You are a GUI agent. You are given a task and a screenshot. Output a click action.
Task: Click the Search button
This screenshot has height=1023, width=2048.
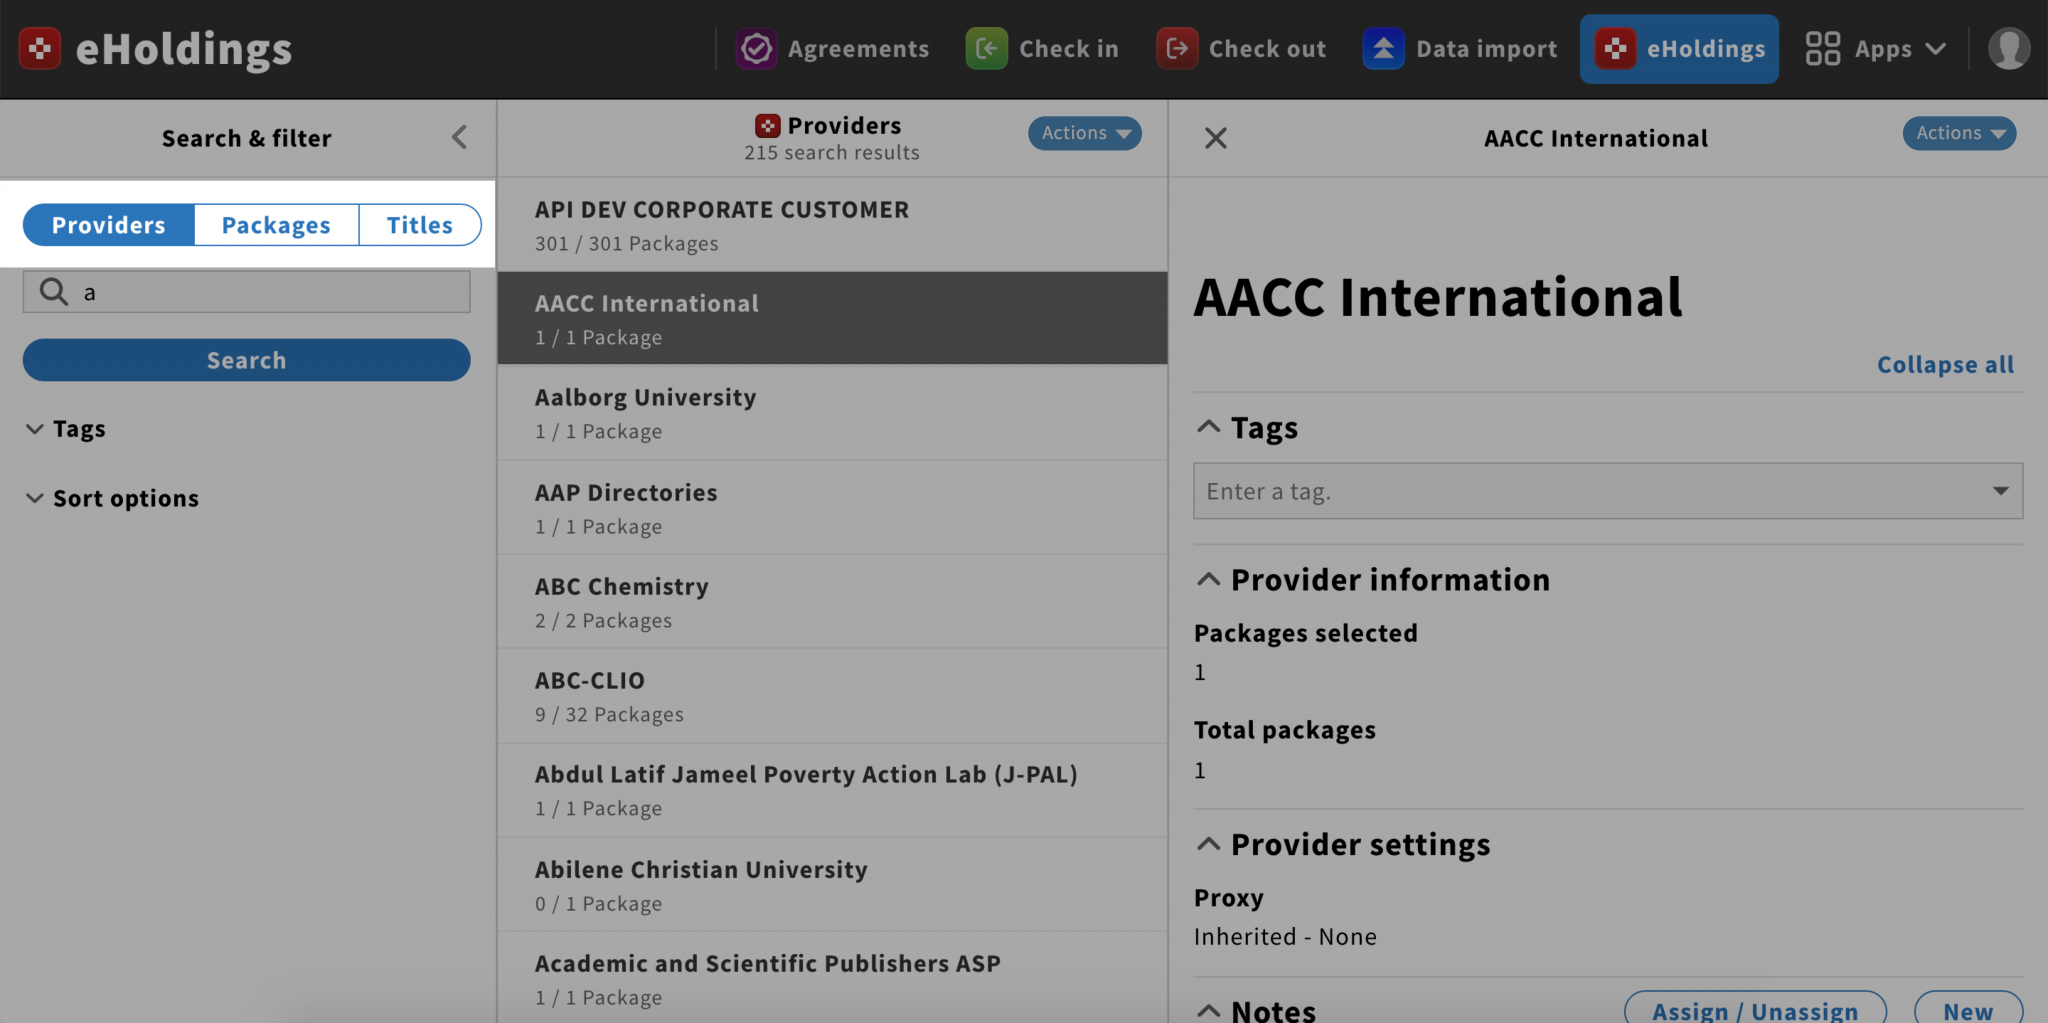point(247,360)
